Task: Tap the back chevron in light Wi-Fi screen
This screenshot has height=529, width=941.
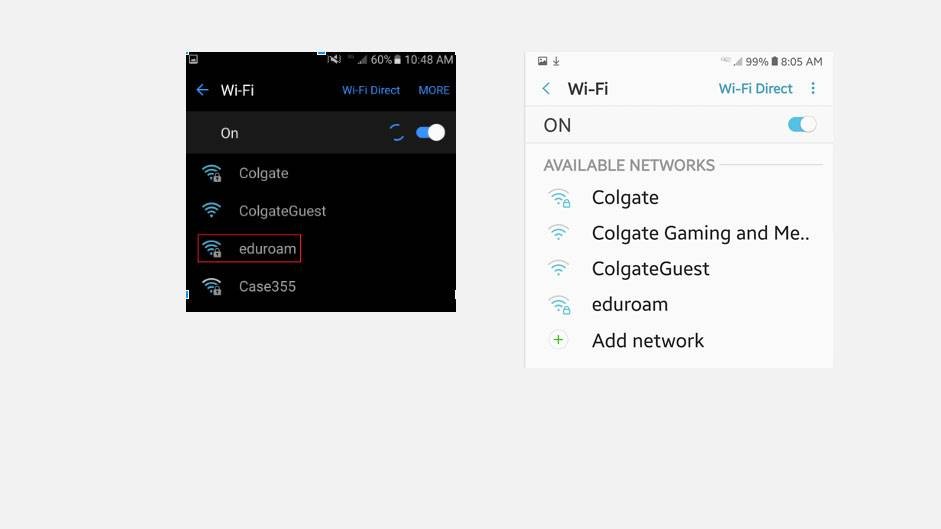Action: tap(546, 89)
